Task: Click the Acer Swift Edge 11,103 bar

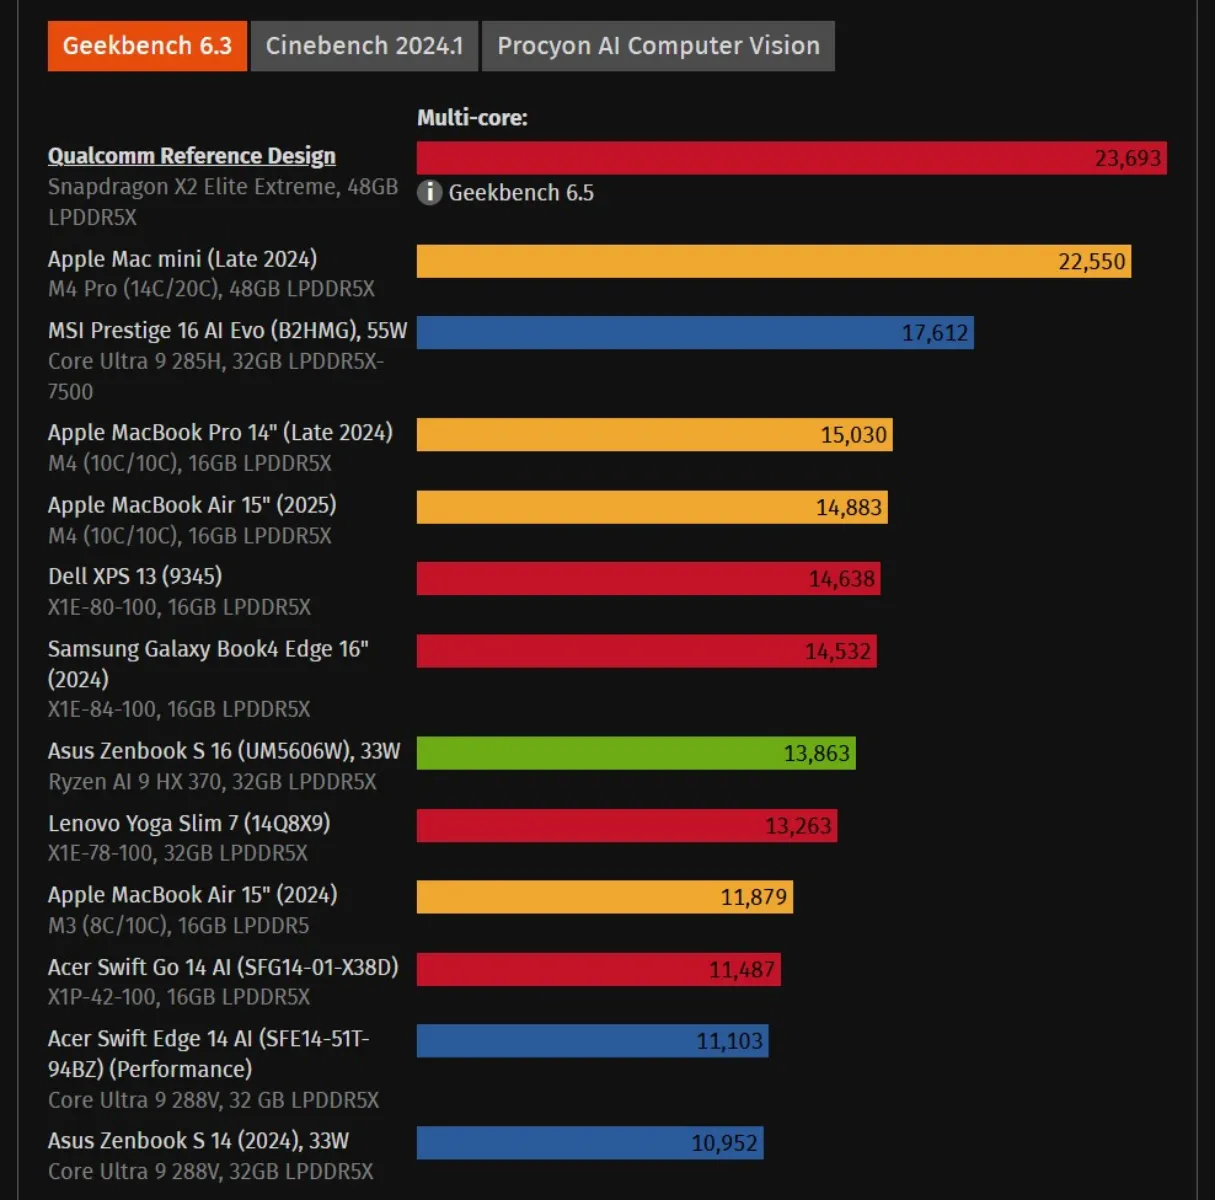Action: [592, 1041]
